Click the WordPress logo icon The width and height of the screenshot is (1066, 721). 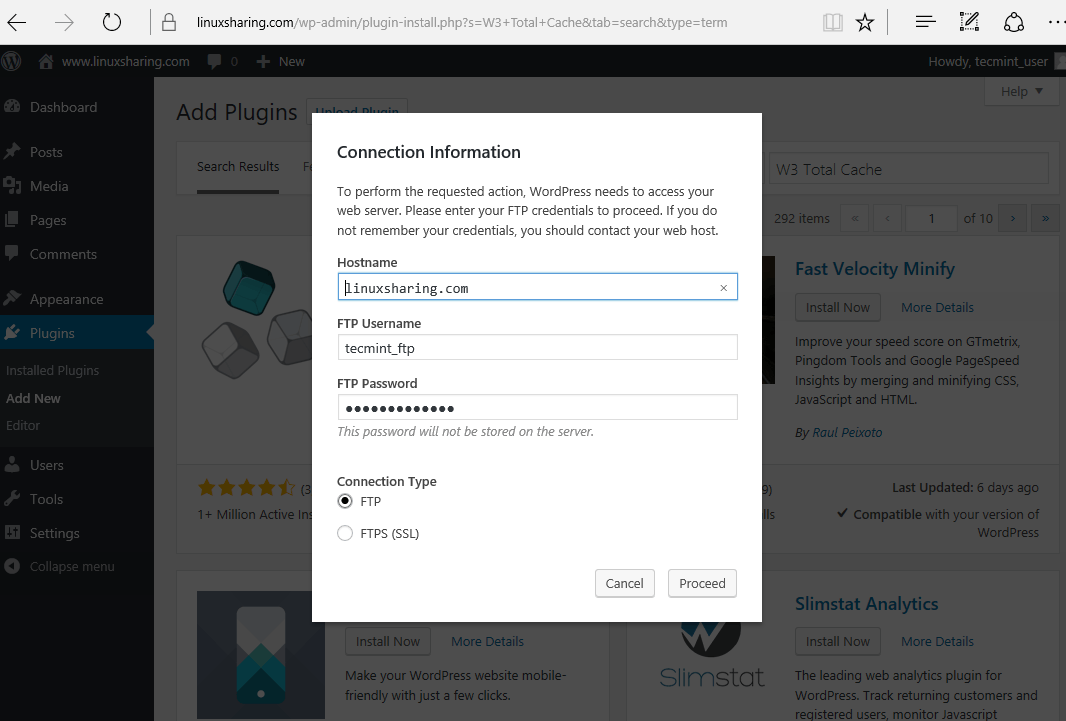click(x=12, y=61)
